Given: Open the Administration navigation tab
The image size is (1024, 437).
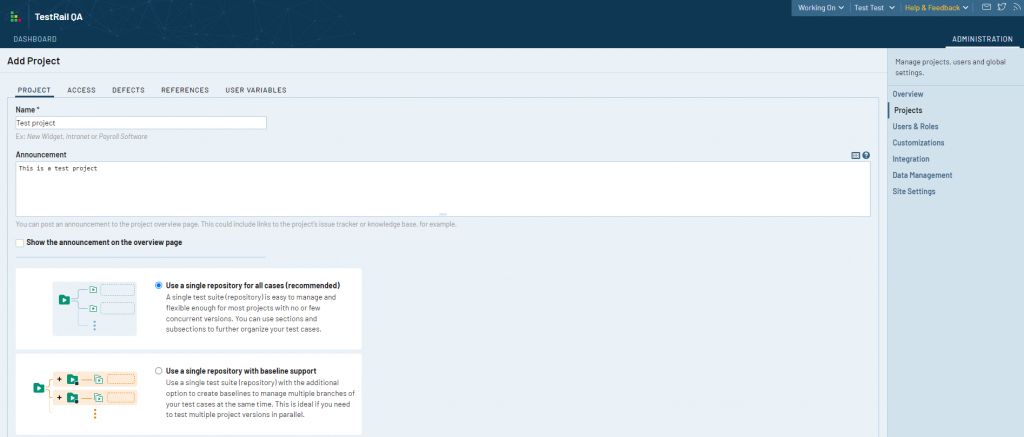Looking at the screenshot, I should (x=982, y=39).
